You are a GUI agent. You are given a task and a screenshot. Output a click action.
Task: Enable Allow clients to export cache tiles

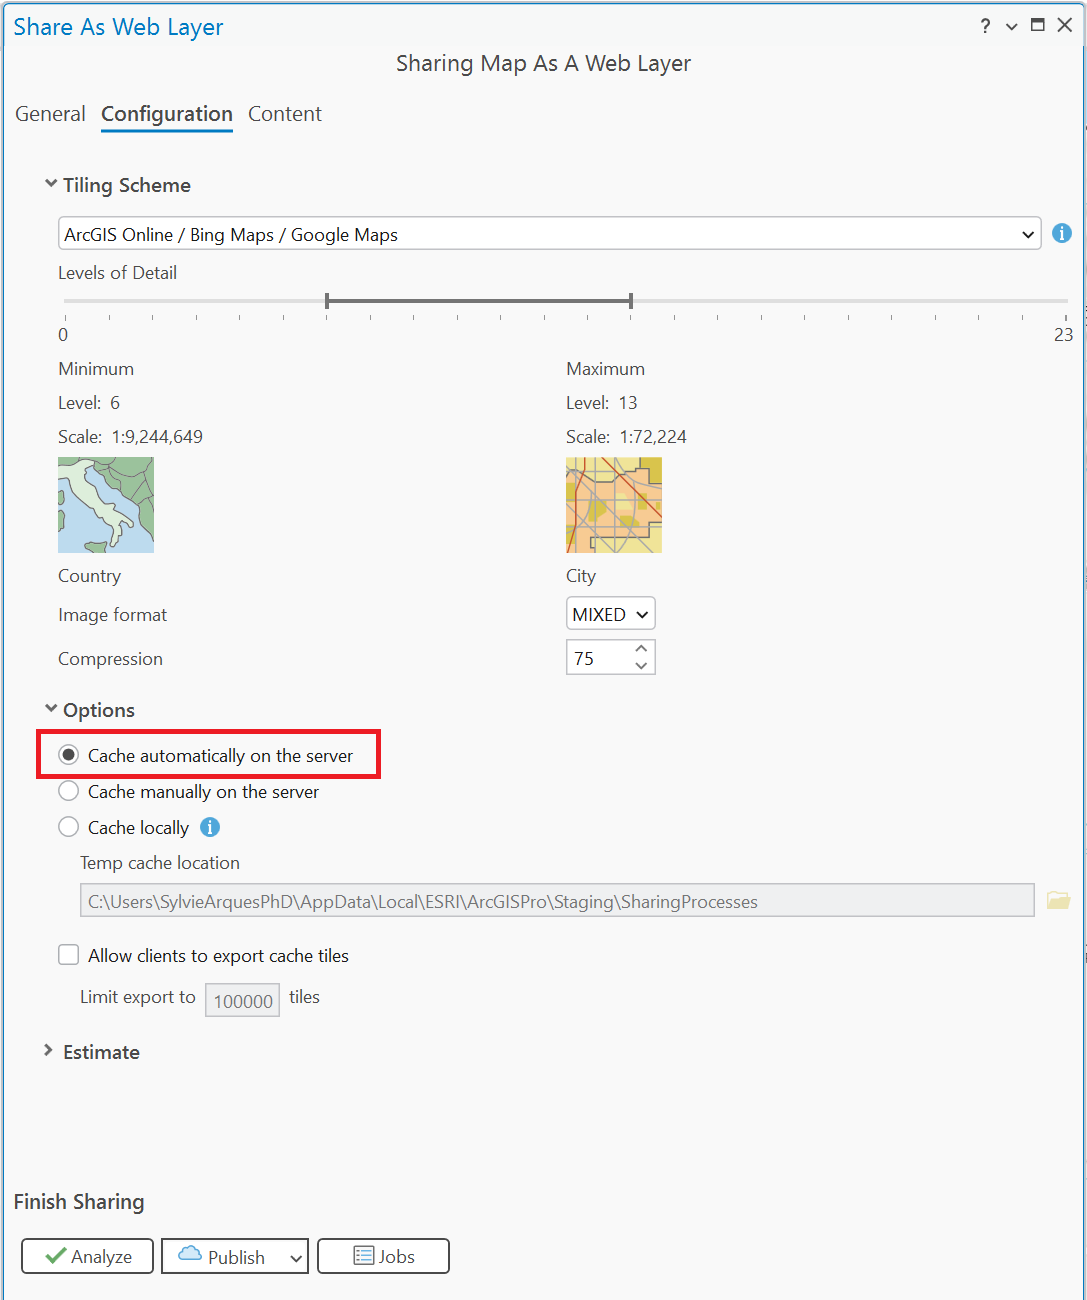pos(68,955)
